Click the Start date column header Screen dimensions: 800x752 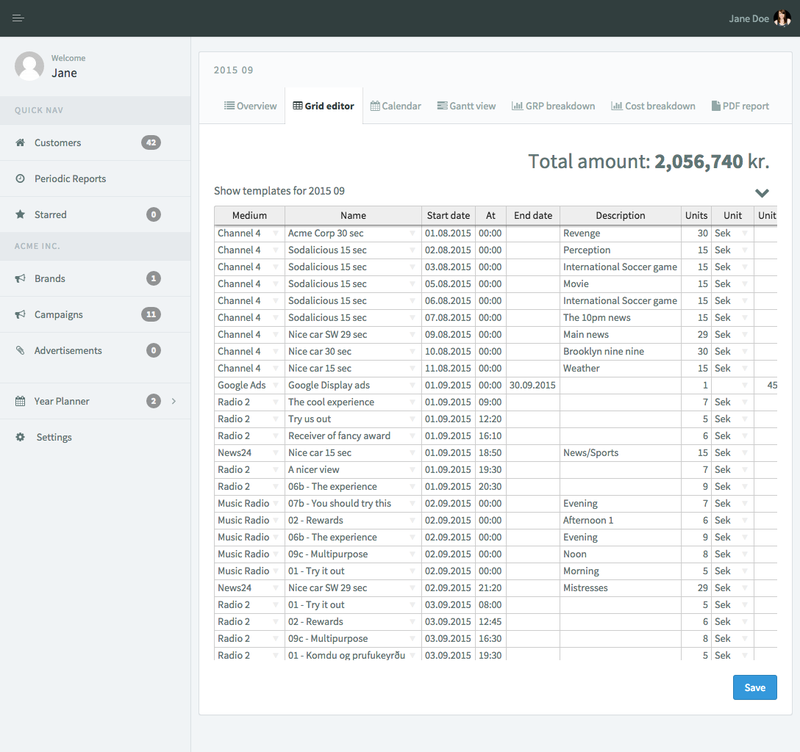pos(448,215)
